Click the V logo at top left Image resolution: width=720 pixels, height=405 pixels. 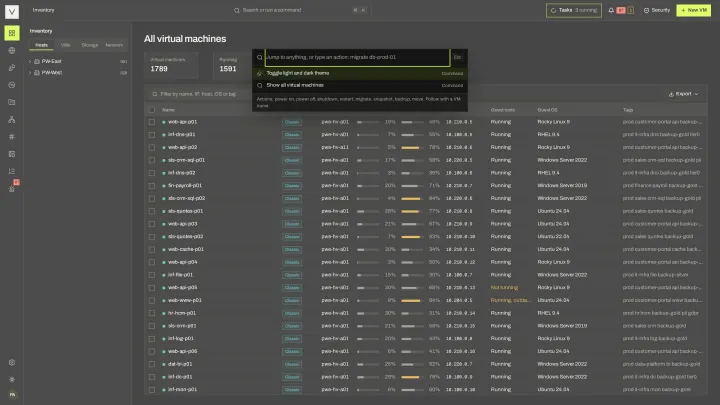pos(12,11)
